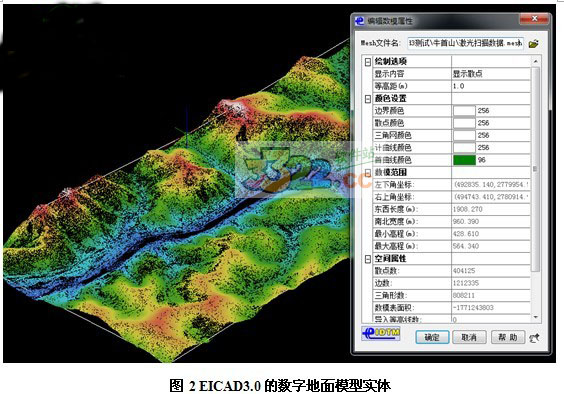Click the property list scroll-up arrow
The width and height of the screenshot is (564, 394).
pos(536,62)
